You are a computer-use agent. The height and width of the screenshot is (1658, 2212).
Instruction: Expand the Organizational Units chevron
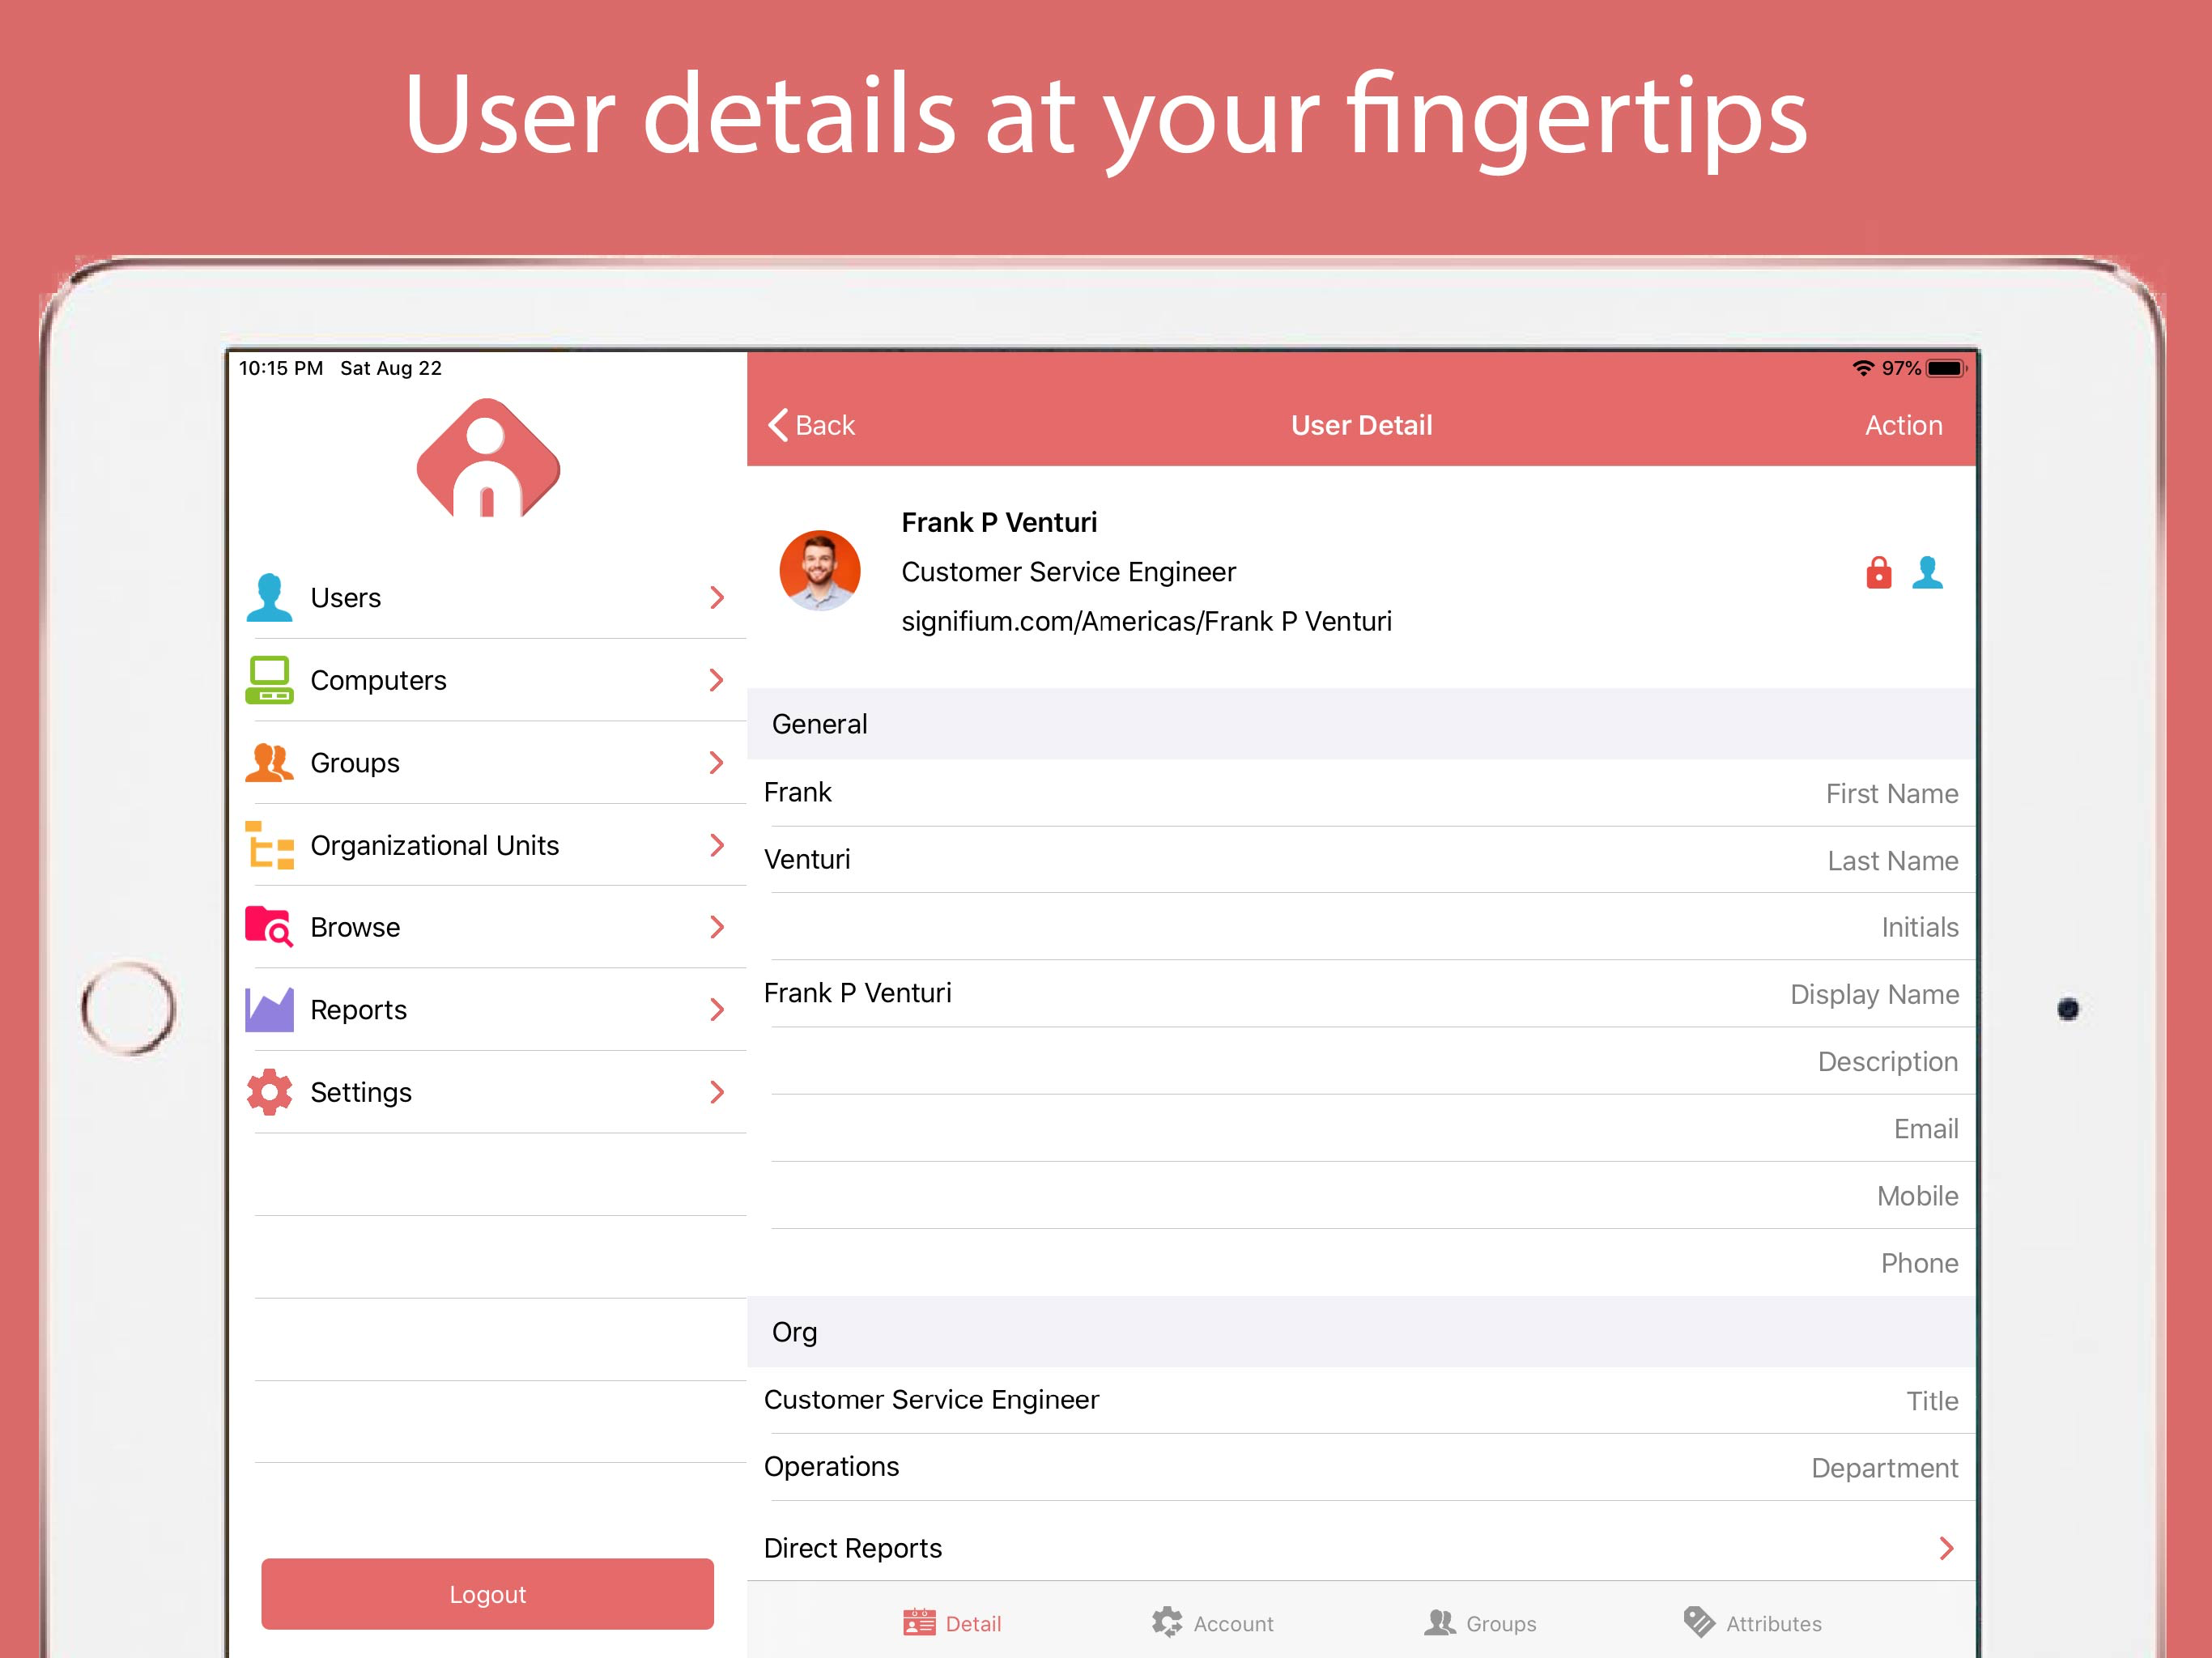[x=717, y=845]
